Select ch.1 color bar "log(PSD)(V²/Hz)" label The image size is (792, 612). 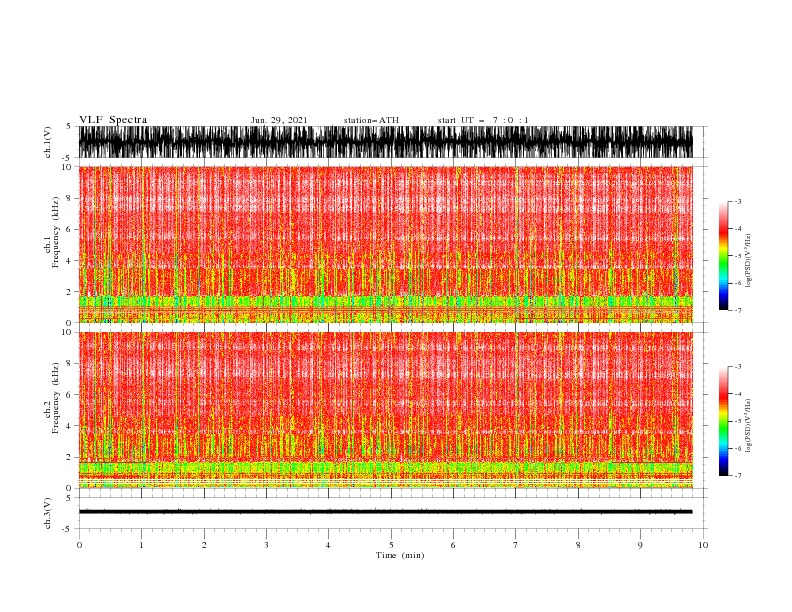click(748, 261)
